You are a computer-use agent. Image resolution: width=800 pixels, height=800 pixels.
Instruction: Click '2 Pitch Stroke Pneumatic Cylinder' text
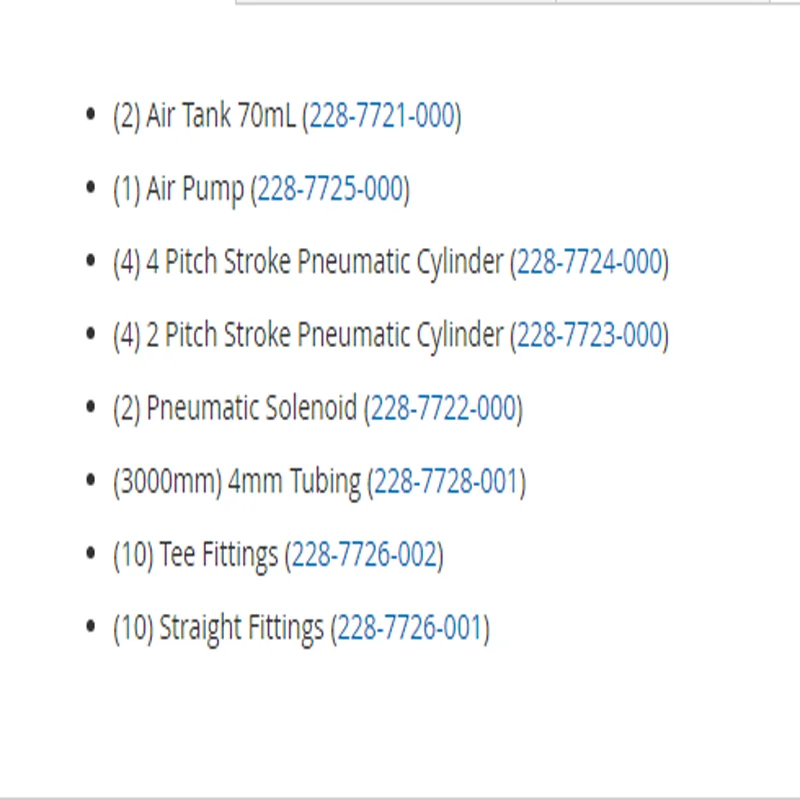(x=325, y=337)
